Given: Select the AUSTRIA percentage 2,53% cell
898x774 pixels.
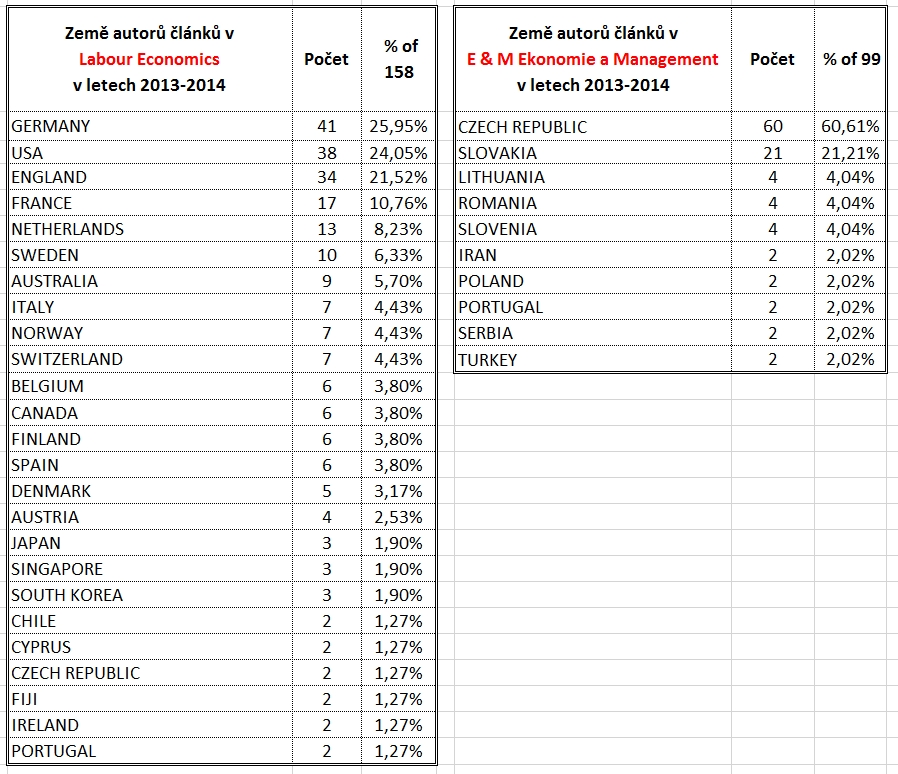Looking at the screenshot, I should click(401, 517).
